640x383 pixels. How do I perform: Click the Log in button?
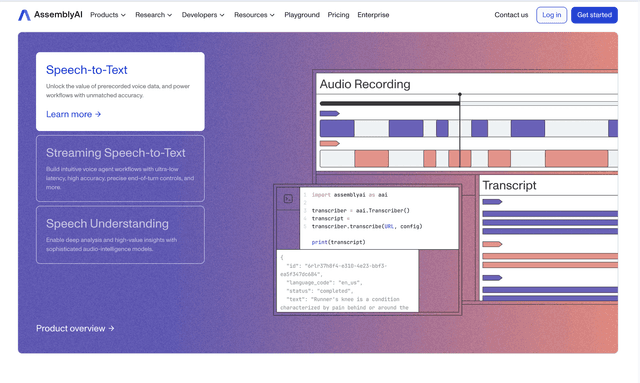click(x=551, y=15)
